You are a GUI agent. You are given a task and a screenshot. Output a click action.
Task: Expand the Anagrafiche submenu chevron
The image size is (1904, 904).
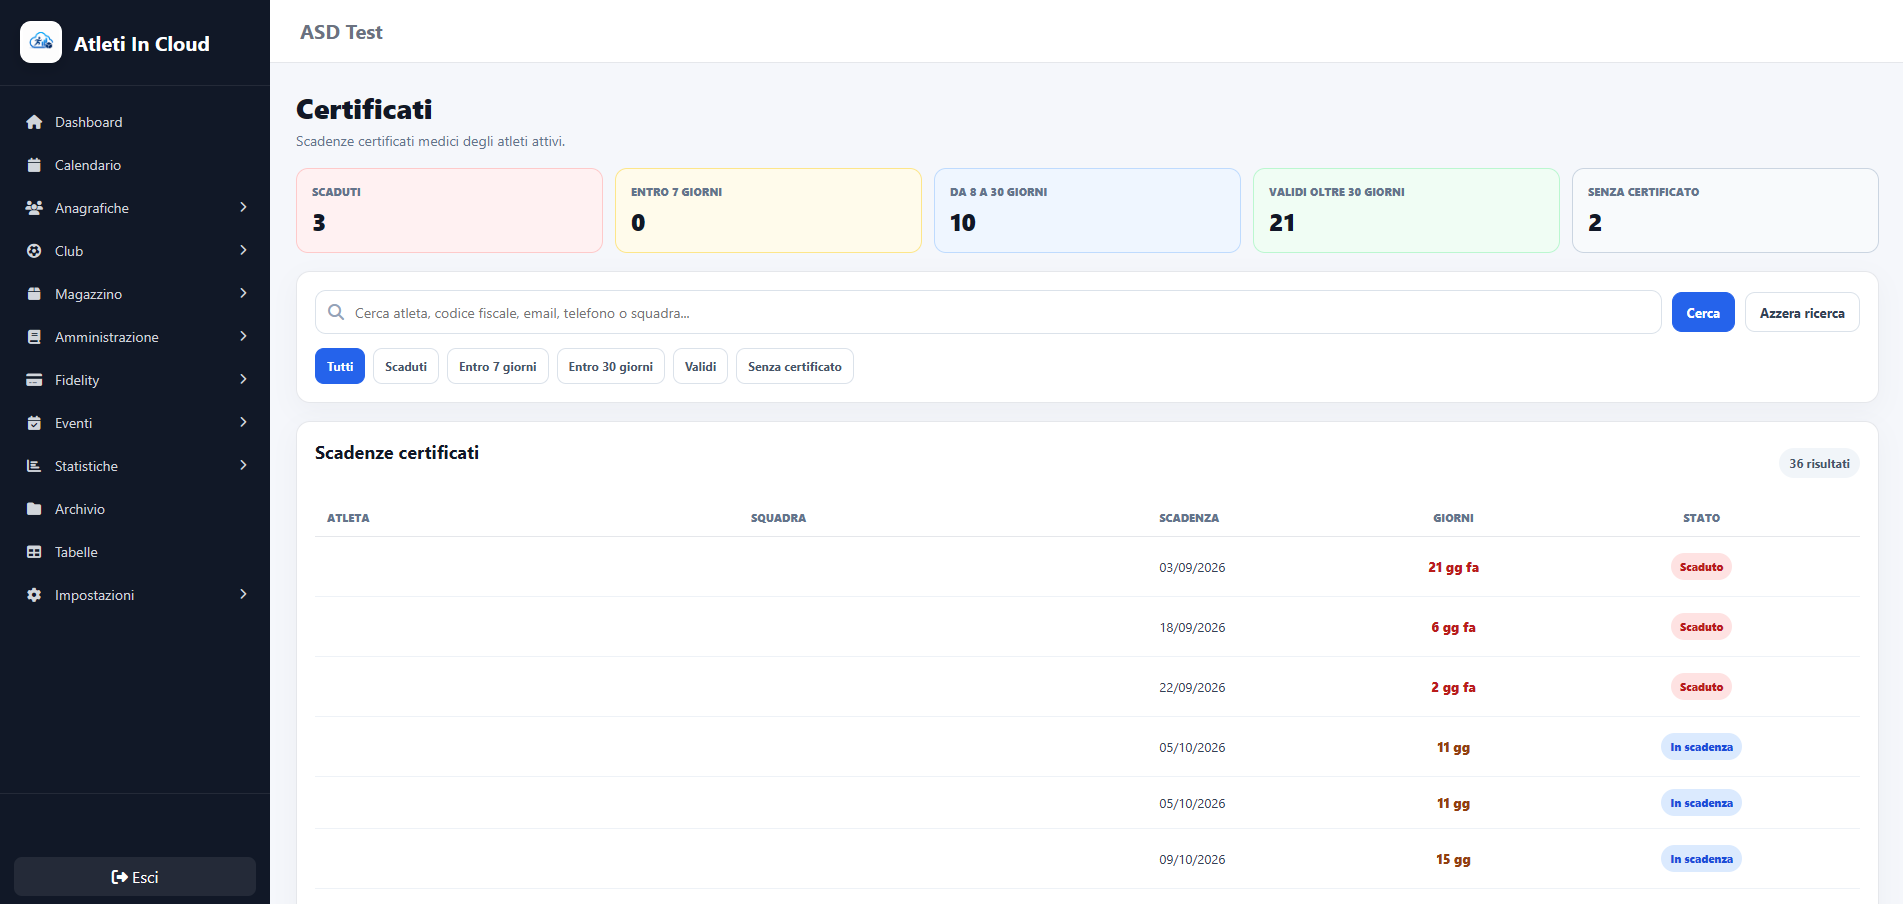(243, 207)
